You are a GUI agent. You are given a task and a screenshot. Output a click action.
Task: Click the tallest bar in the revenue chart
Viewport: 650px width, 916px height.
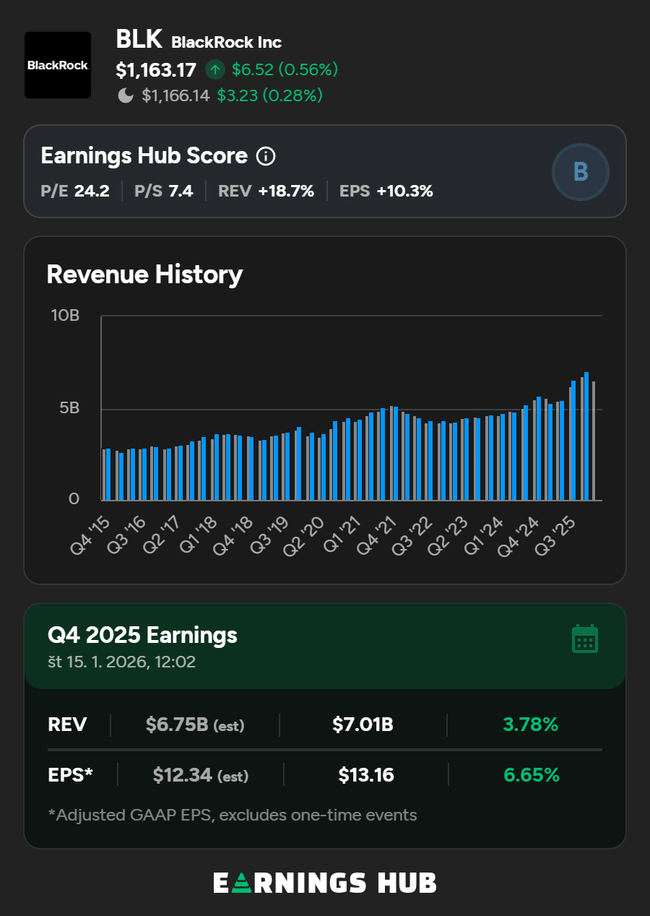(x=586, y=436)
